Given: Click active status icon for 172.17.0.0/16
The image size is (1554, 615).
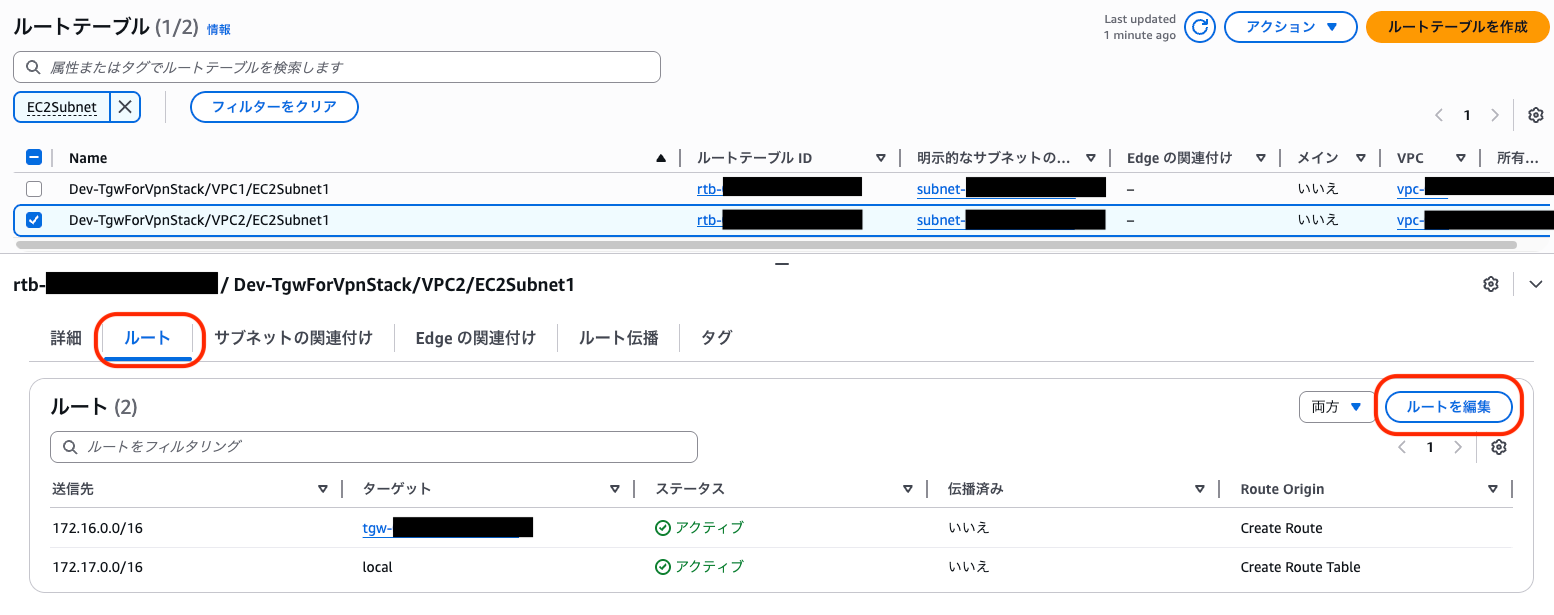Looking at the screenshot, I should 662,567.
